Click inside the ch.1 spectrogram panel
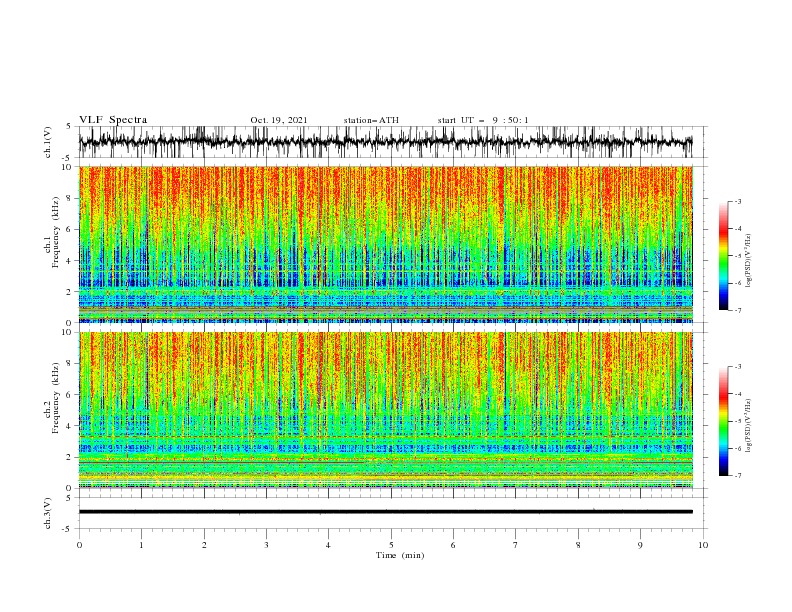Image resolution: width=792 pixels, height=612 pixels. click(x=386, y=244)
